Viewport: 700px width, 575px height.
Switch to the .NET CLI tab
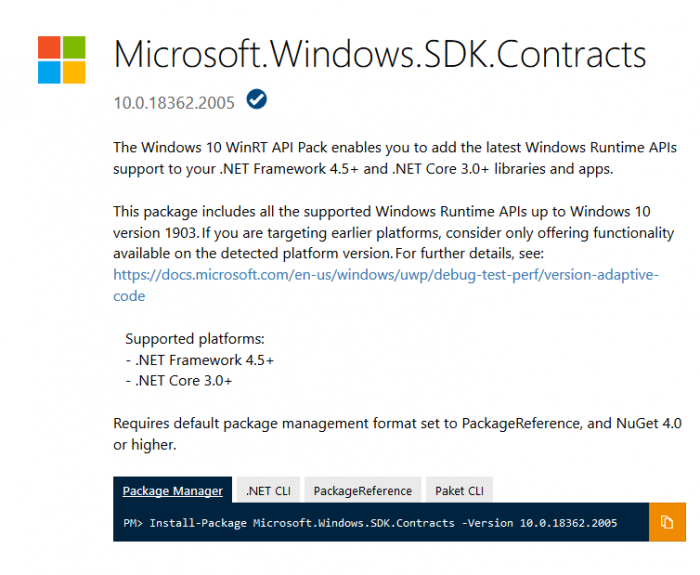[x=268, y=491]
